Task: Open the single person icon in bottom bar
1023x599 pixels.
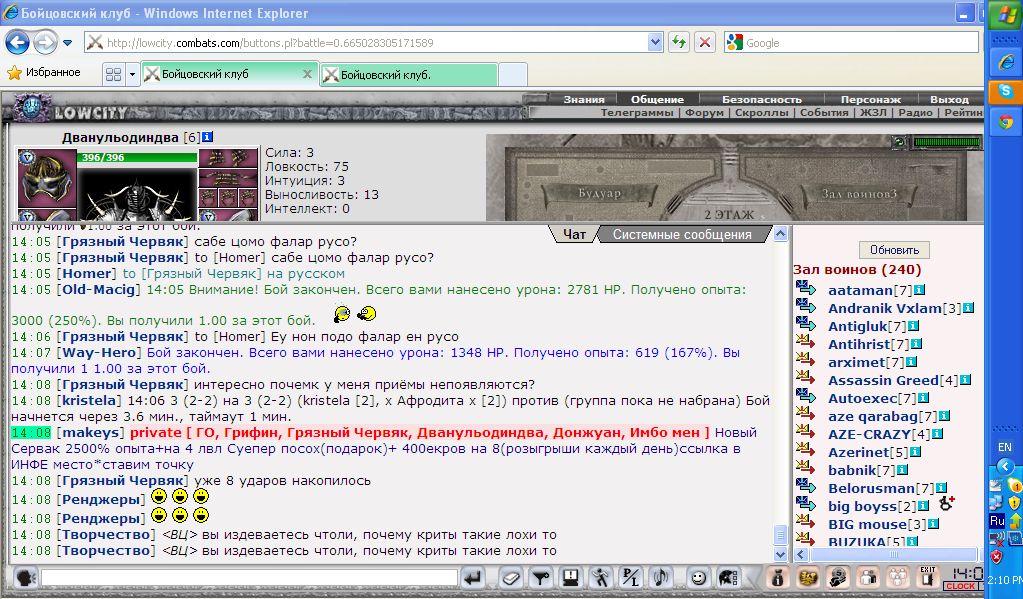Action: [x=868, y=577]
